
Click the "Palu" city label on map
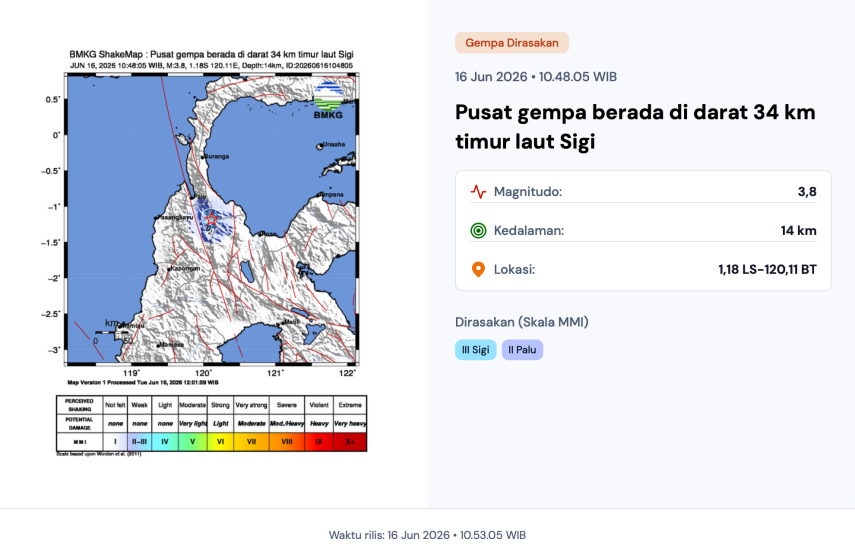[x=200, y=196]
